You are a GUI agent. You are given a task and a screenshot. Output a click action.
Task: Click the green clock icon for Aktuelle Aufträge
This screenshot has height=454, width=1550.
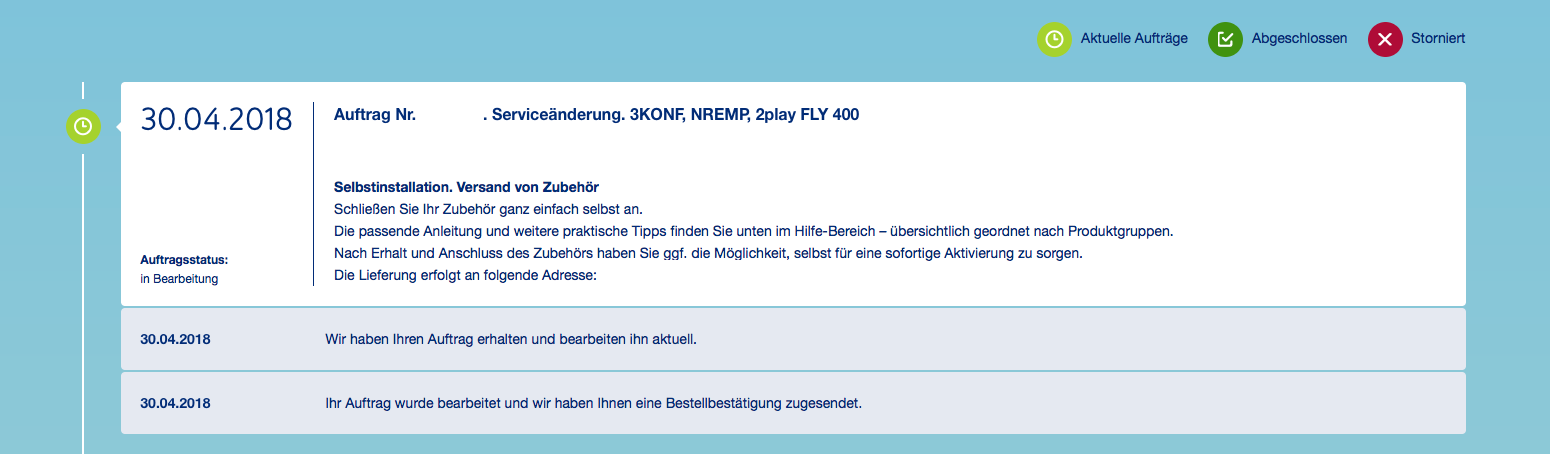1054,39
